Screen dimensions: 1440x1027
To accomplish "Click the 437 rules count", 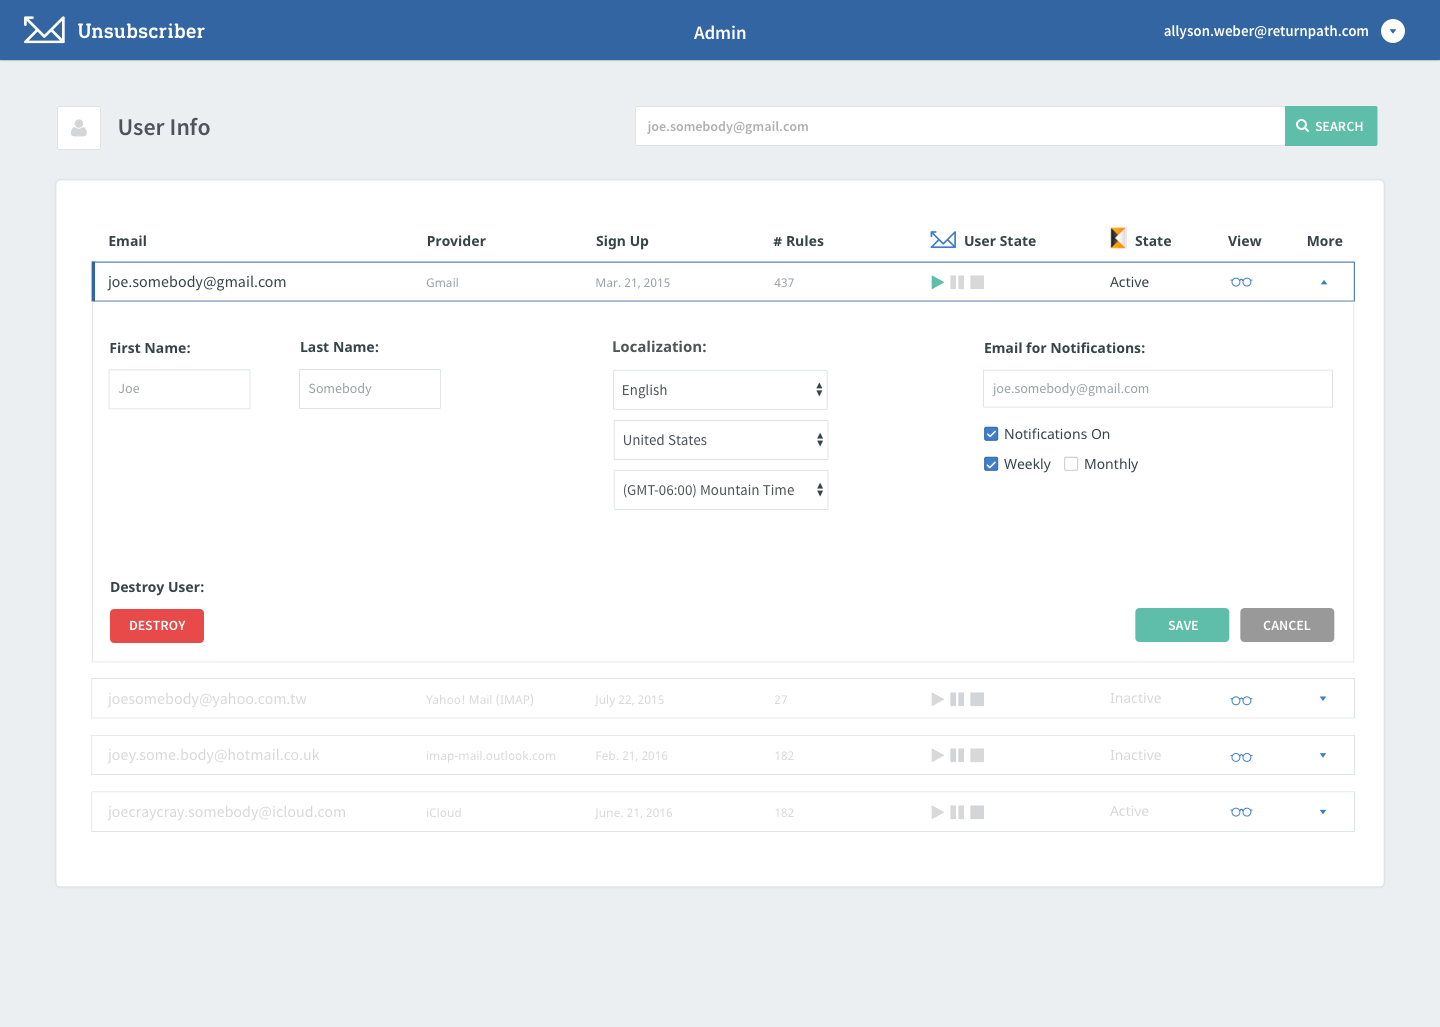I will point(784,283).
